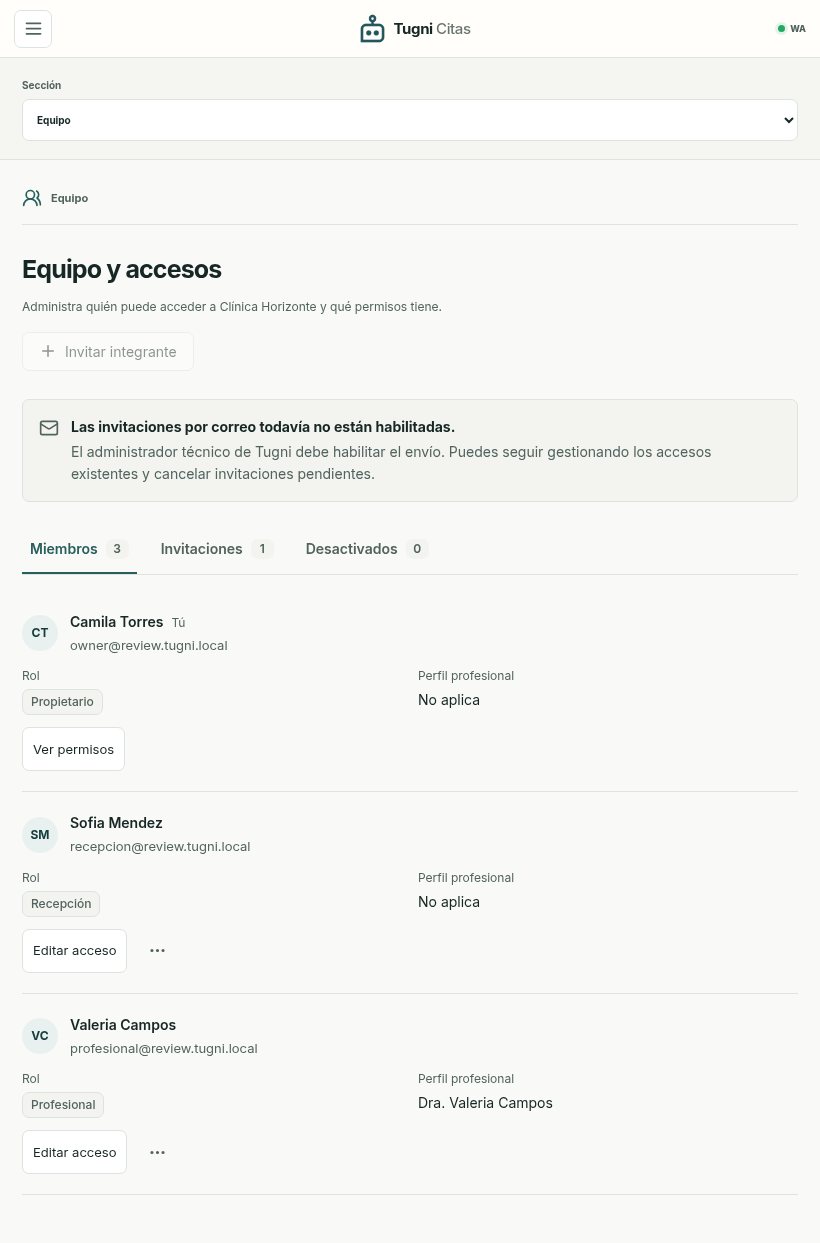
Task: Click the Recepción role badge
Action: (61, 904)
